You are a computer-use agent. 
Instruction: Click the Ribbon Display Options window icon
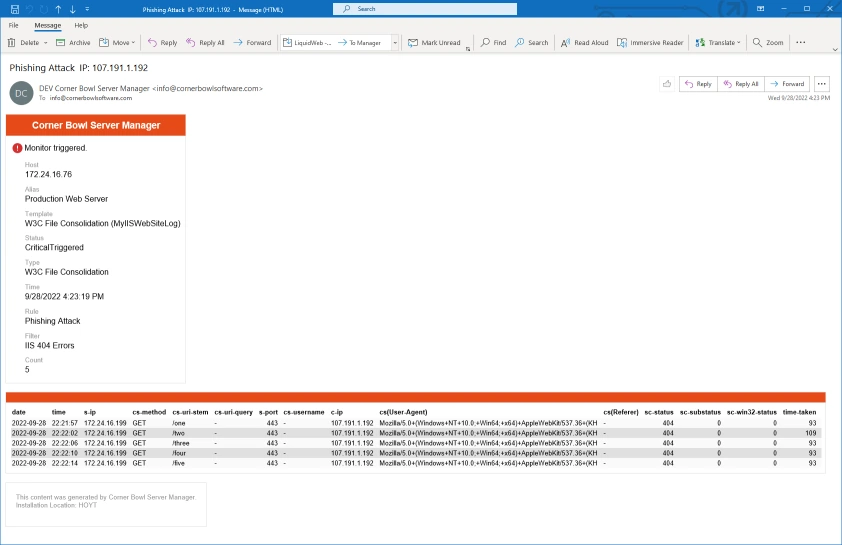760,9
